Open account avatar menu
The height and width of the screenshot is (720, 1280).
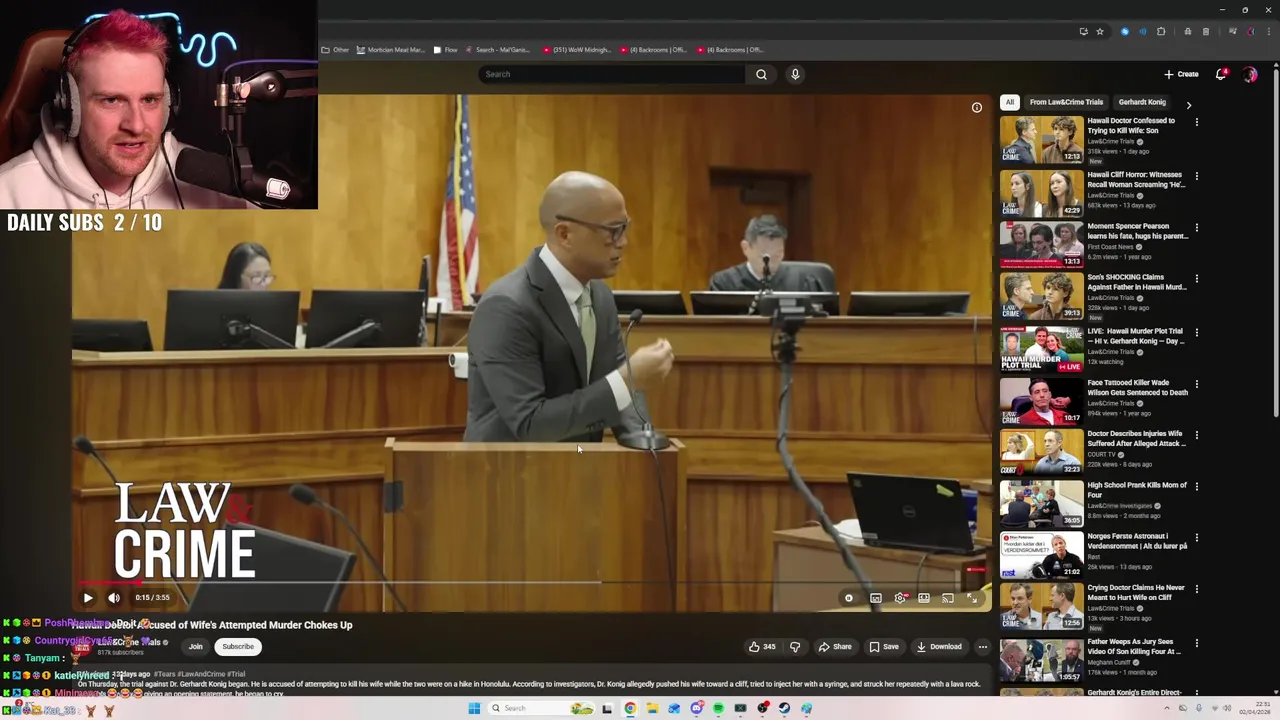tap(1250, 74)
